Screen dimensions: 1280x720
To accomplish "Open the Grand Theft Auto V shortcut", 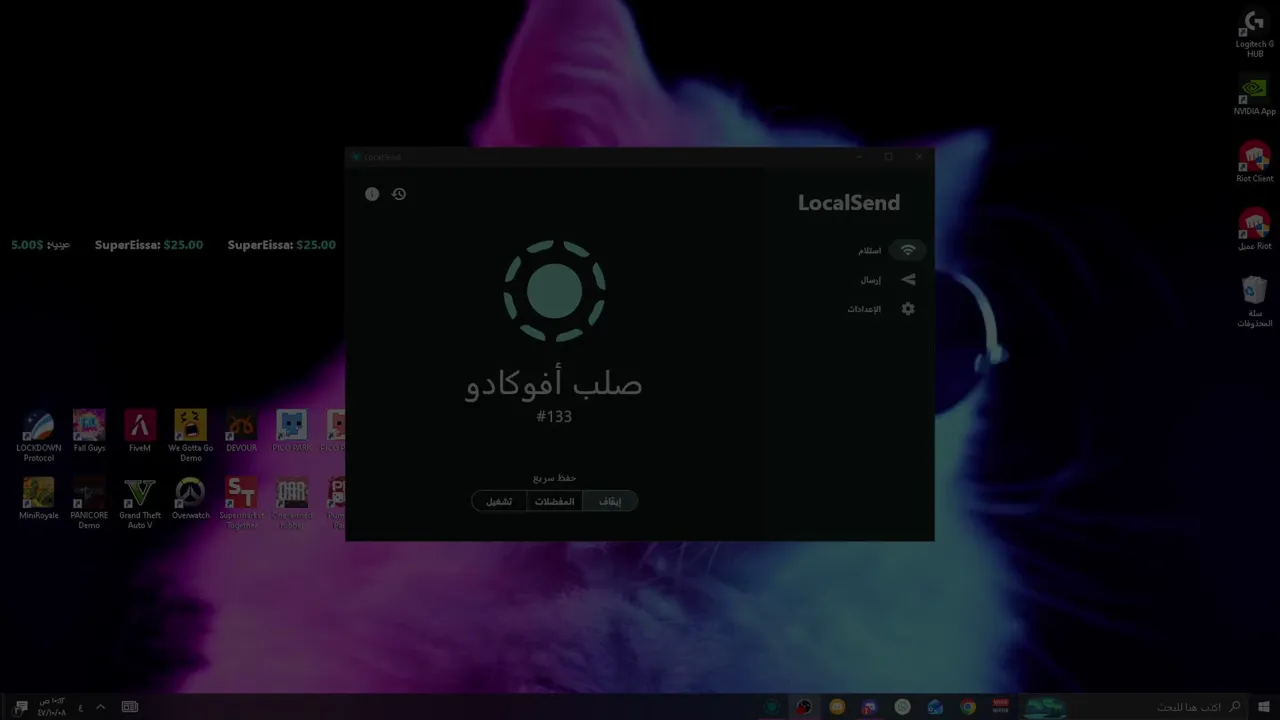I will [x=140, y=504].
